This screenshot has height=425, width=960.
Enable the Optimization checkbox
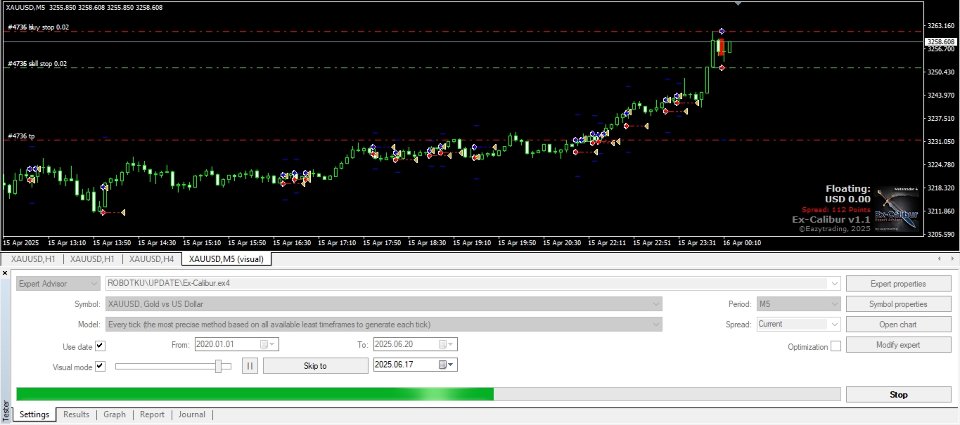[x=835, y=346]
